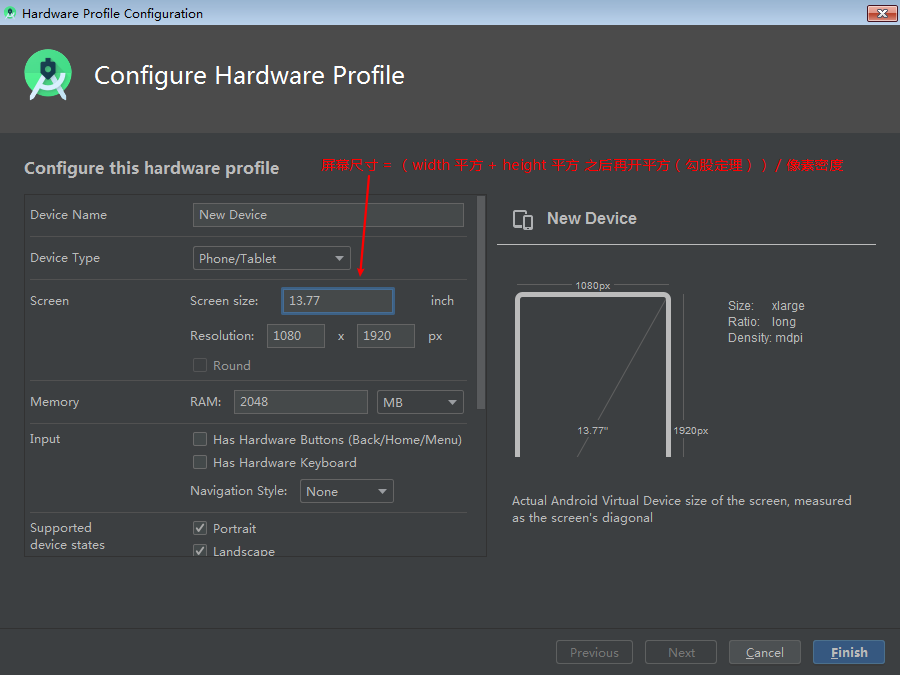Enable Has Hardware Keyboard checkbox
Screen dimensions: 900x675
[200, 462]
